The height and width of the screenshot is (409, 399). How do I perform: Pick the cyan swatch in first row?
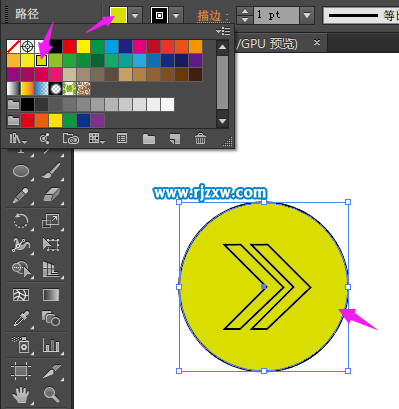coord(111,47)
